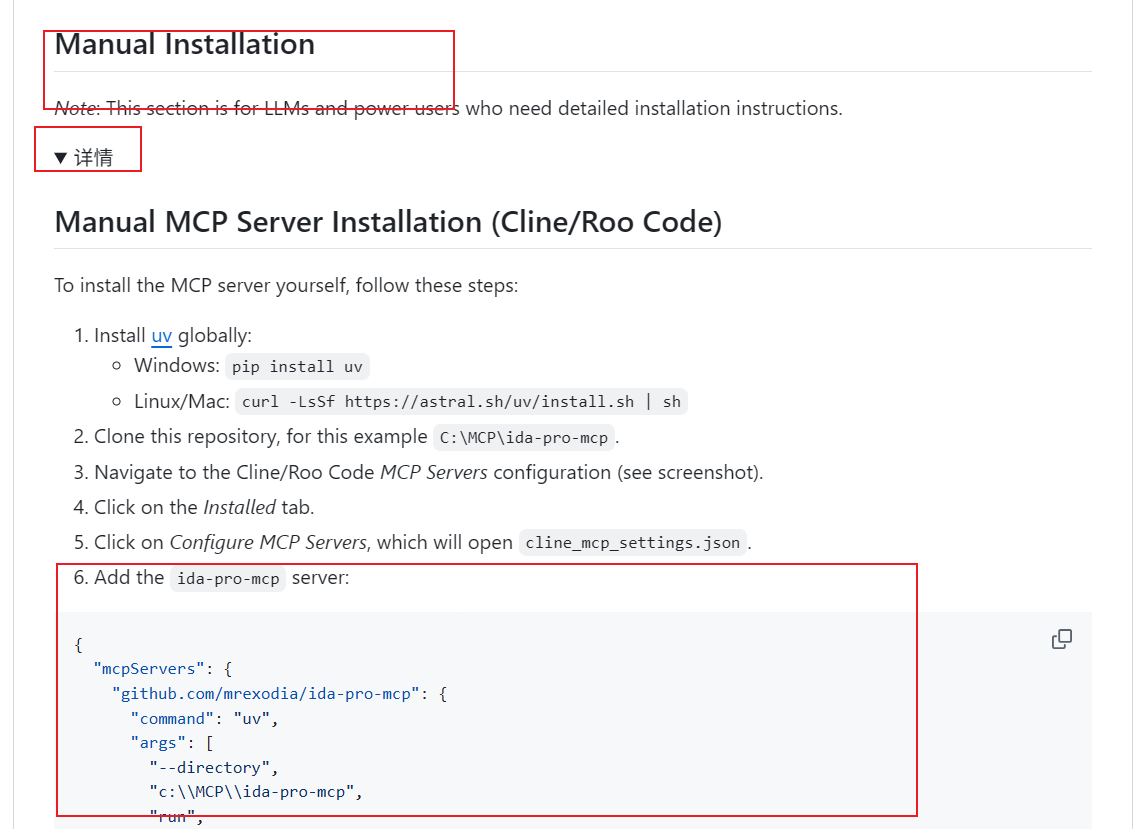The image size is (1144, 829).
Task: Click the Manual Installation heading
Action: pos(185,45)
